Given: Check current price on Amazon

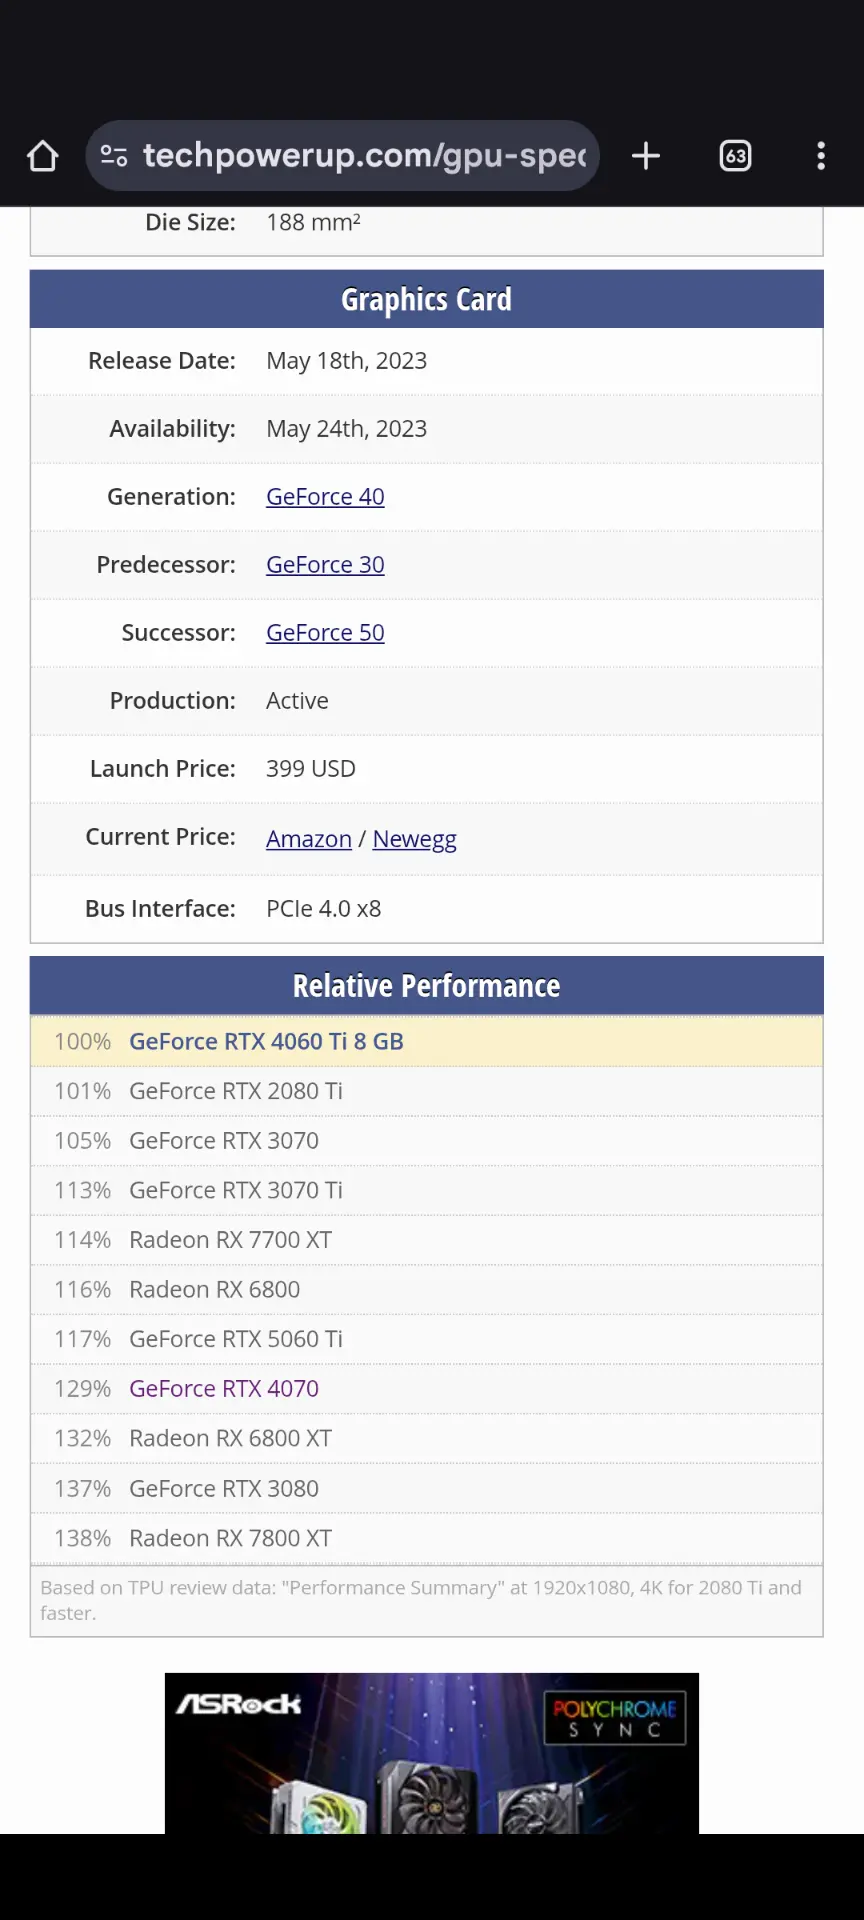Looking at the screenshot, I should [309, 839].
